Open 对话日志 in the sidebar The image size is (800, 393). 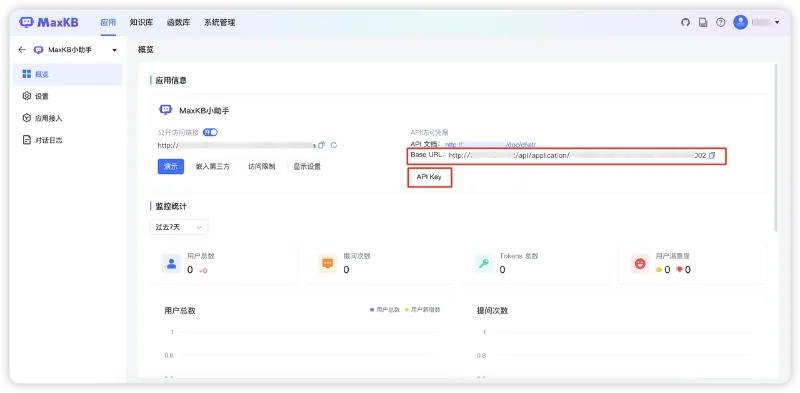coord(67,140)
